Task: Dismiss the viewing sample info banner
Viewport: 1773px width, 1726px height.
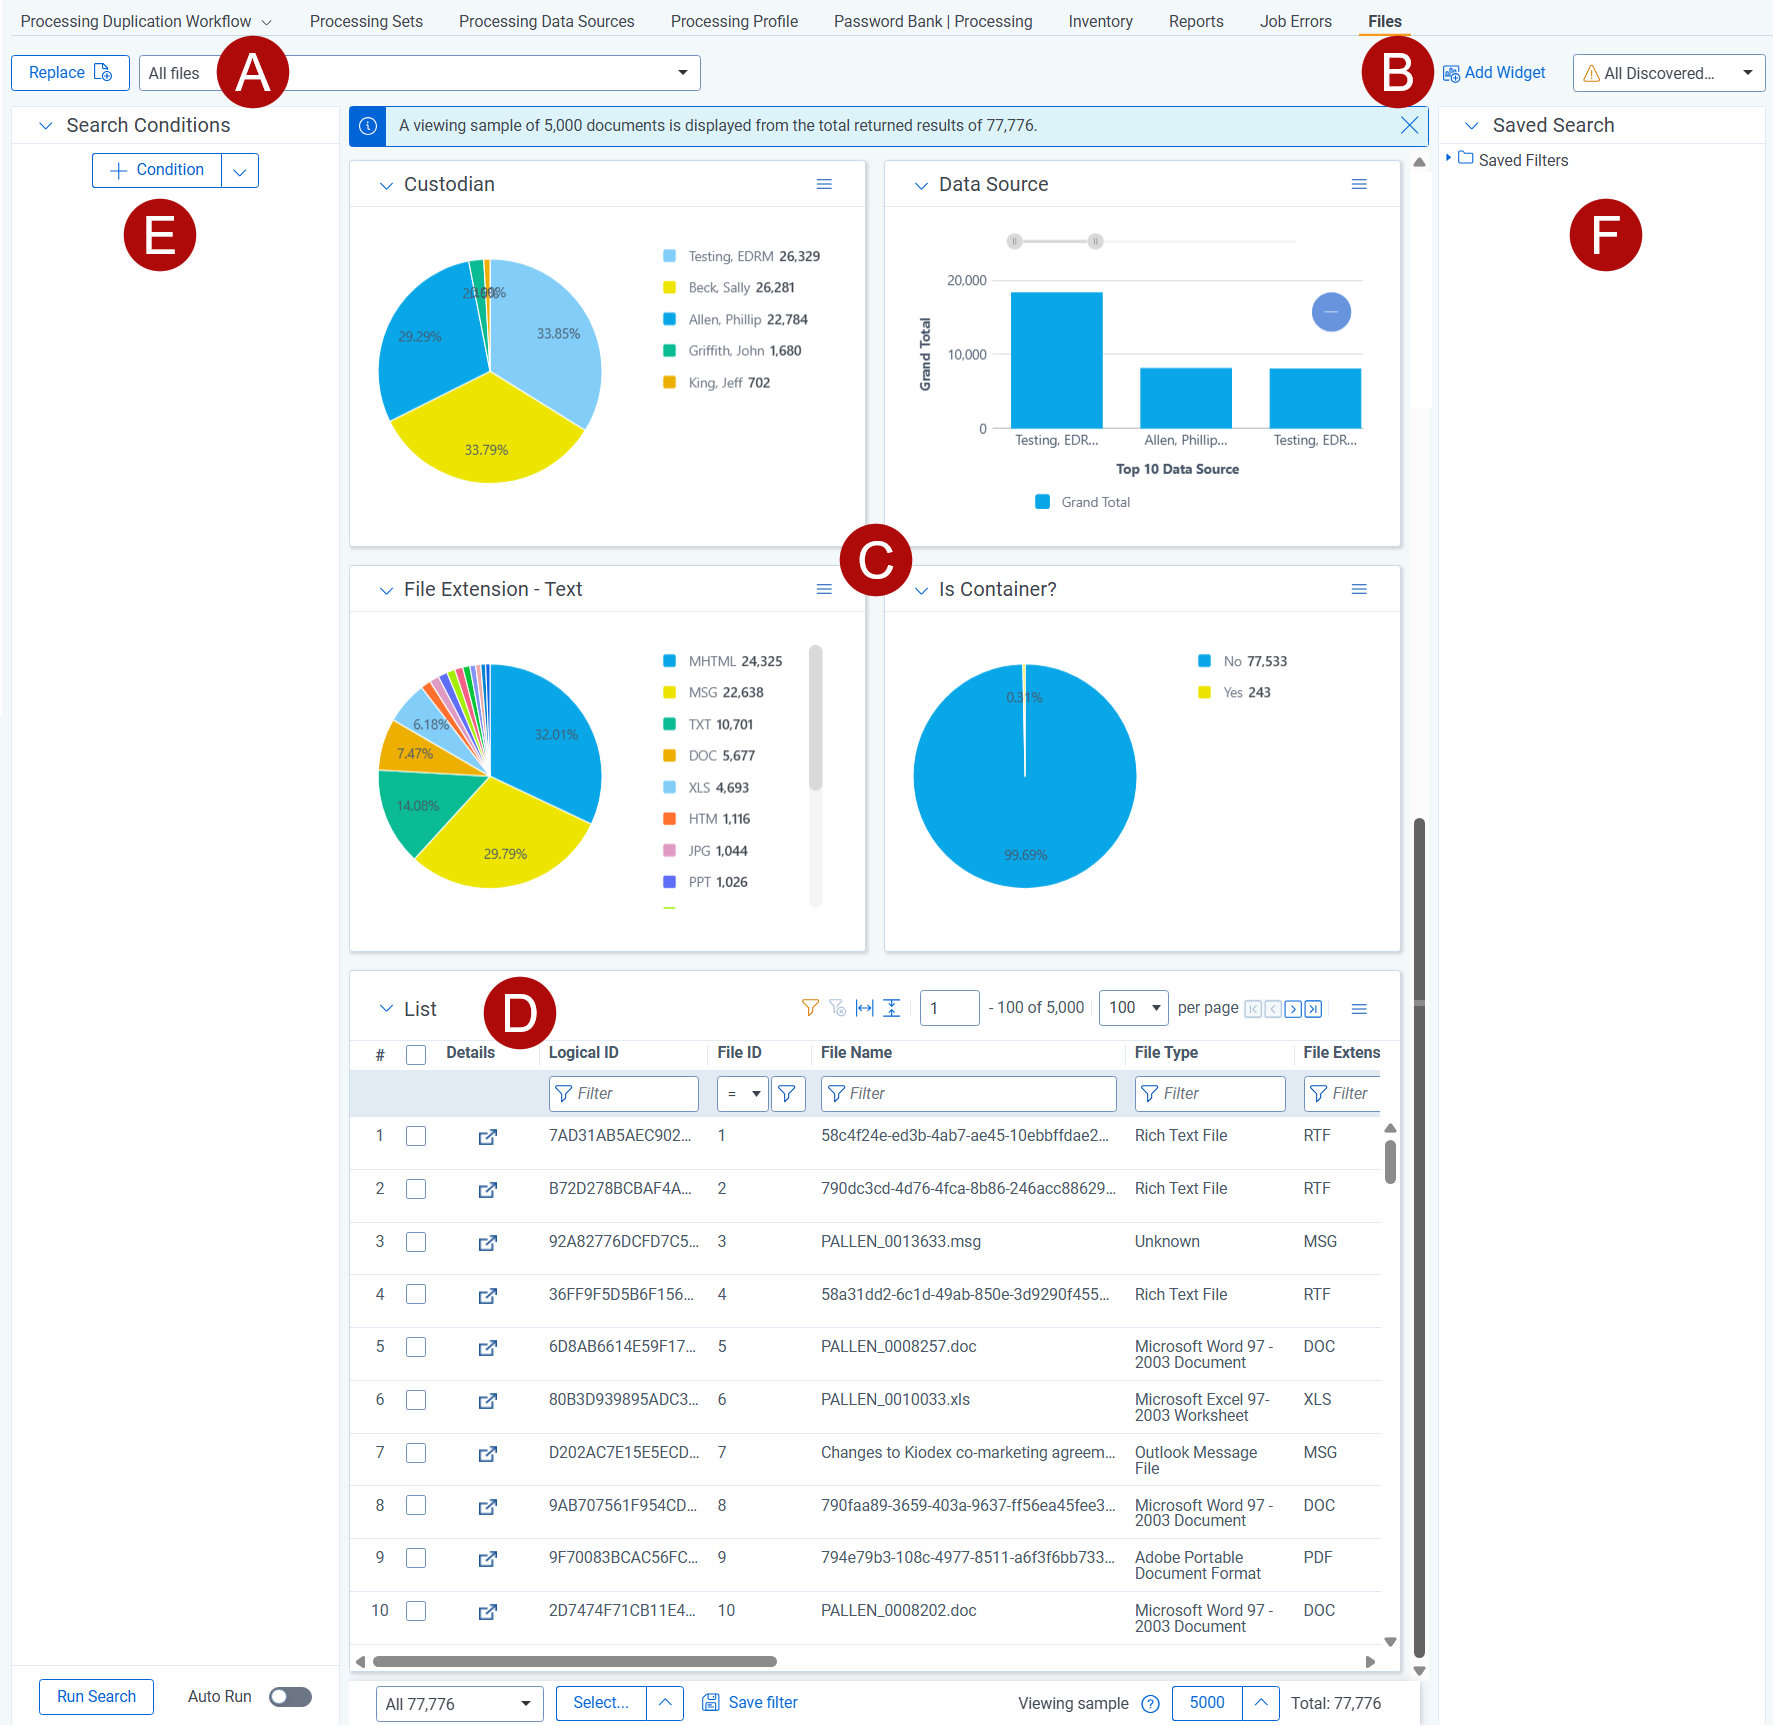Action: coord(1409,125)
